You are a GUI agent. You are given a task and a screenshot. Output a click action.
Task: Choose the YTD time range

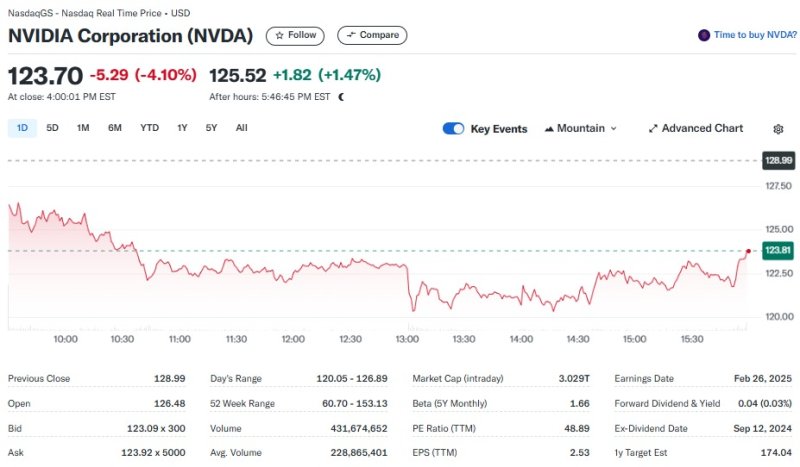click(x=149, y=128)
